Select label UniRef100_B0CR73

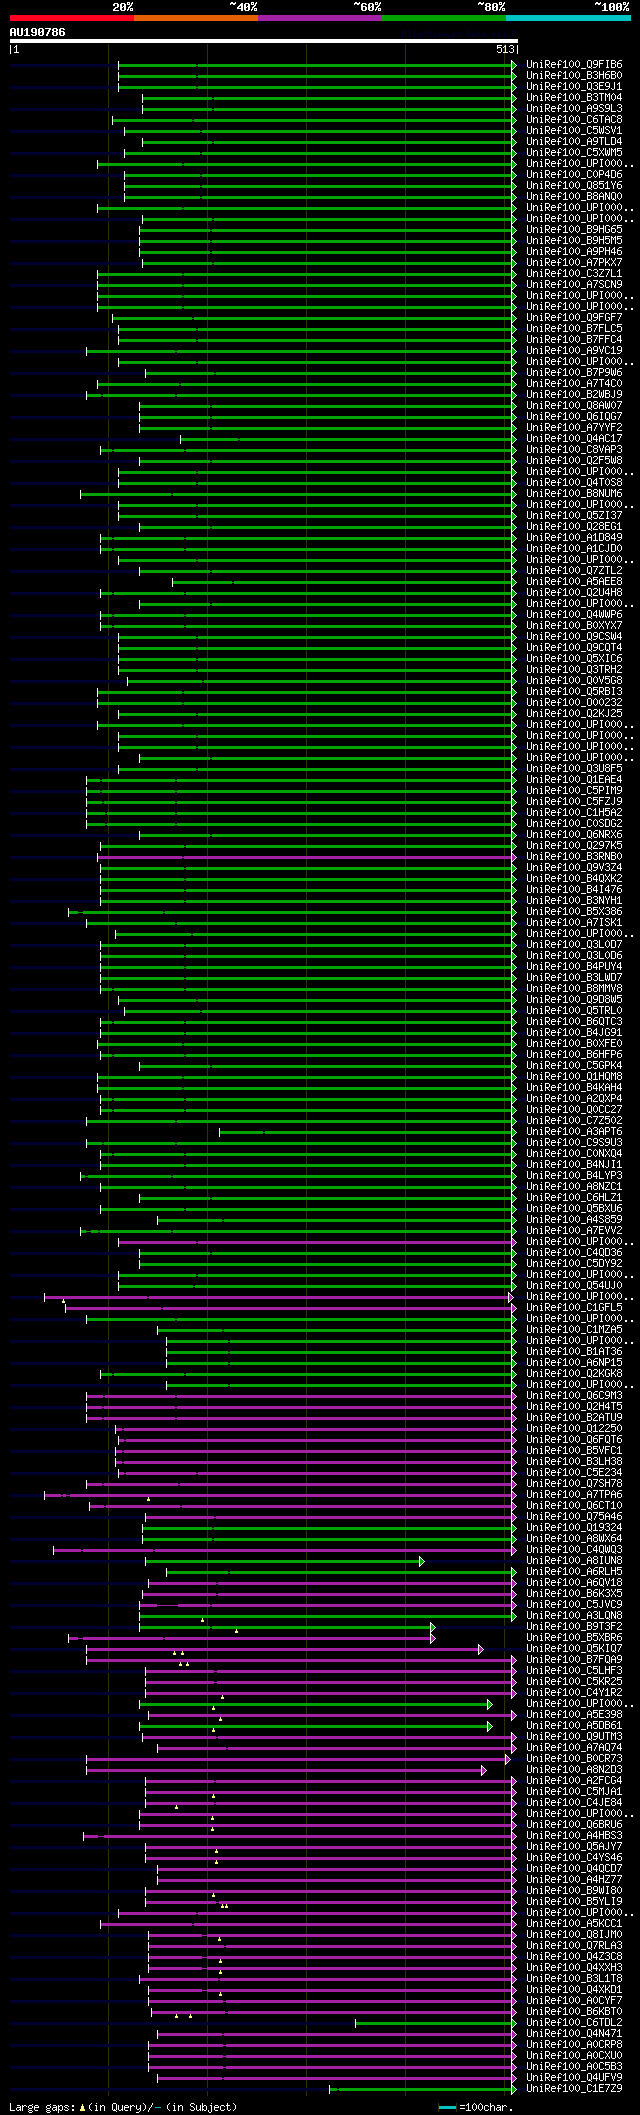pos(574,1758)
